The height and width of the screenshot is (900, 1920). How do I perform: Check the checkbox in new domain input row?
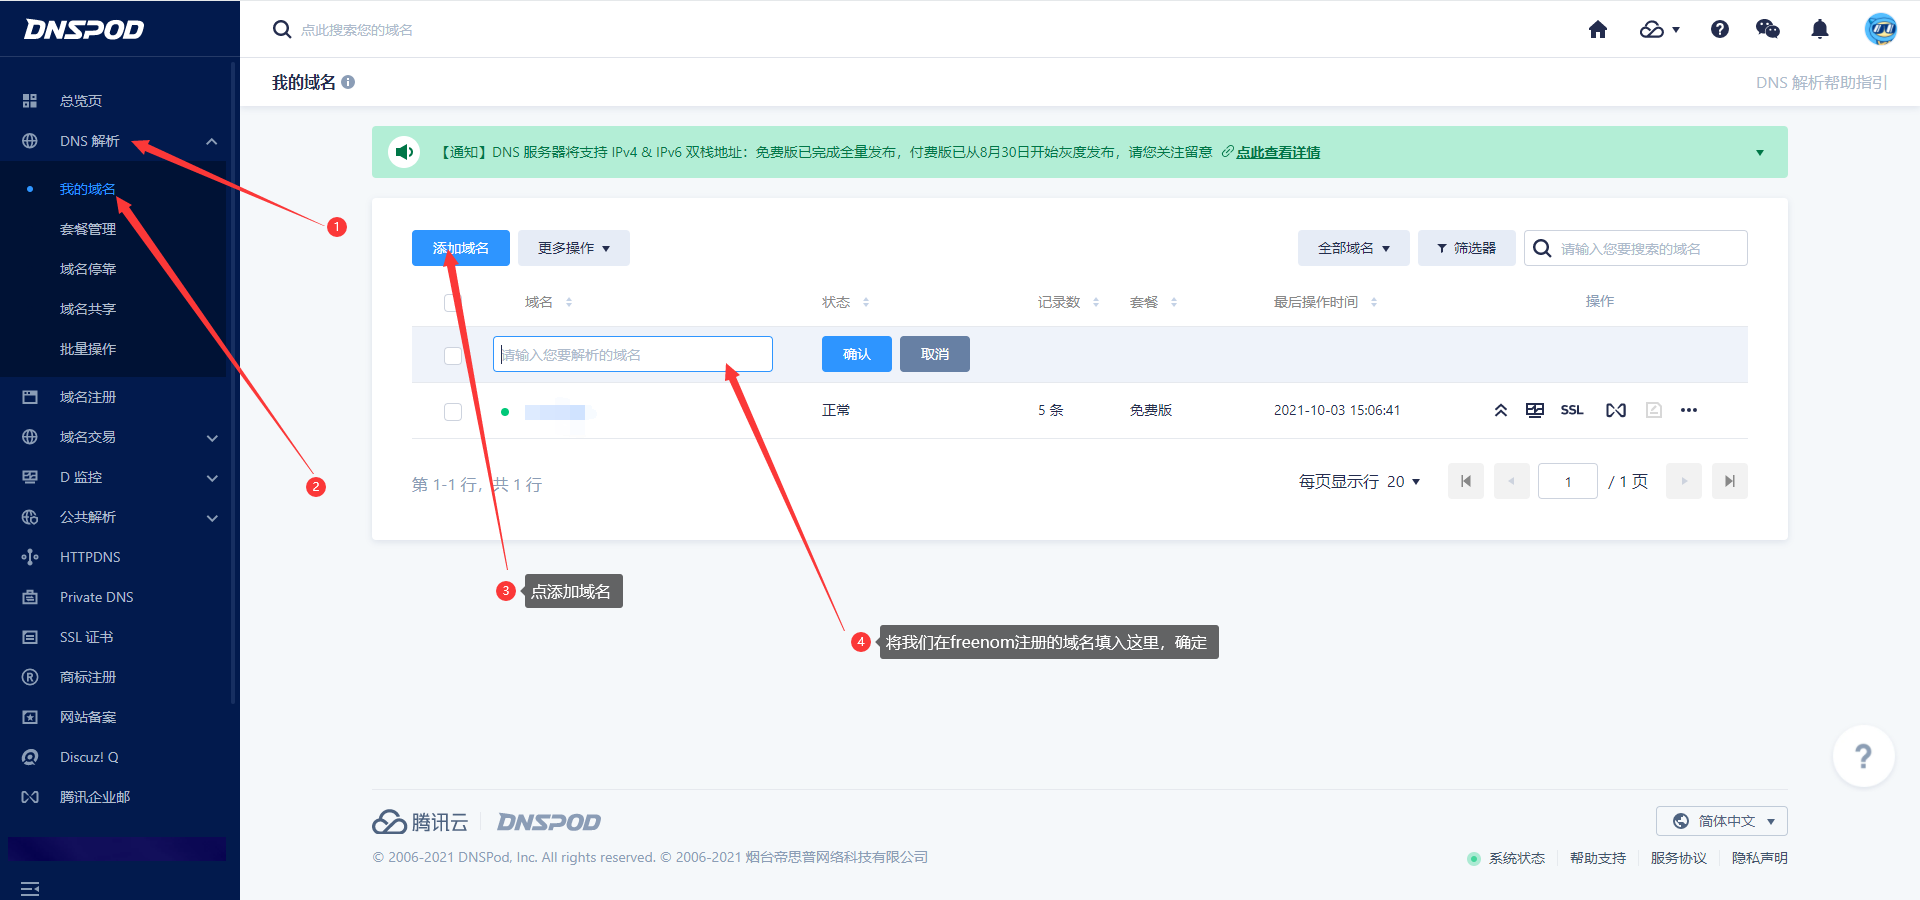(x=453, y=355)
